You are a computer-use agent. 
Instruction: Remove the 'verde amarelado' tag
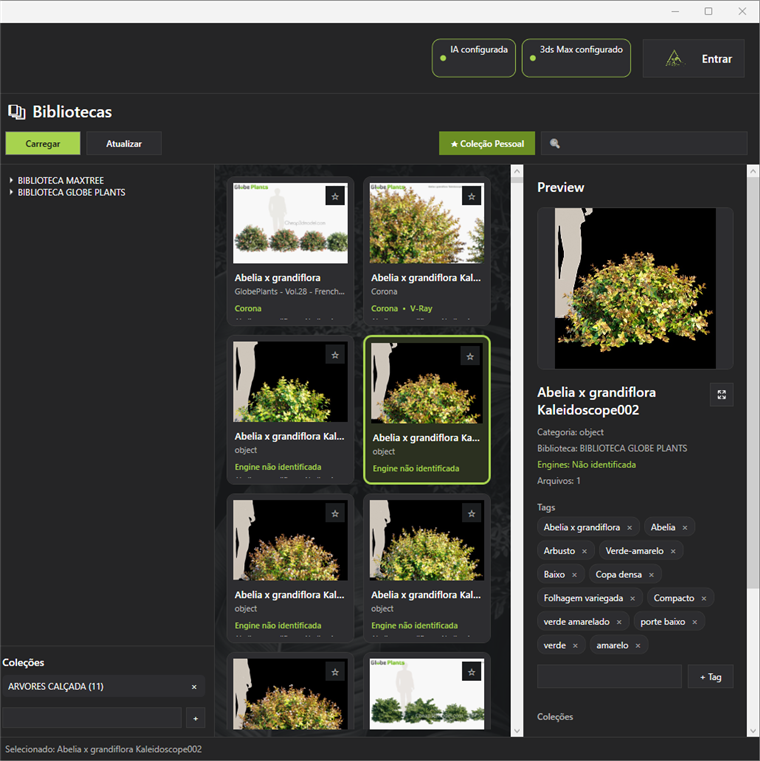pos(619,622)
